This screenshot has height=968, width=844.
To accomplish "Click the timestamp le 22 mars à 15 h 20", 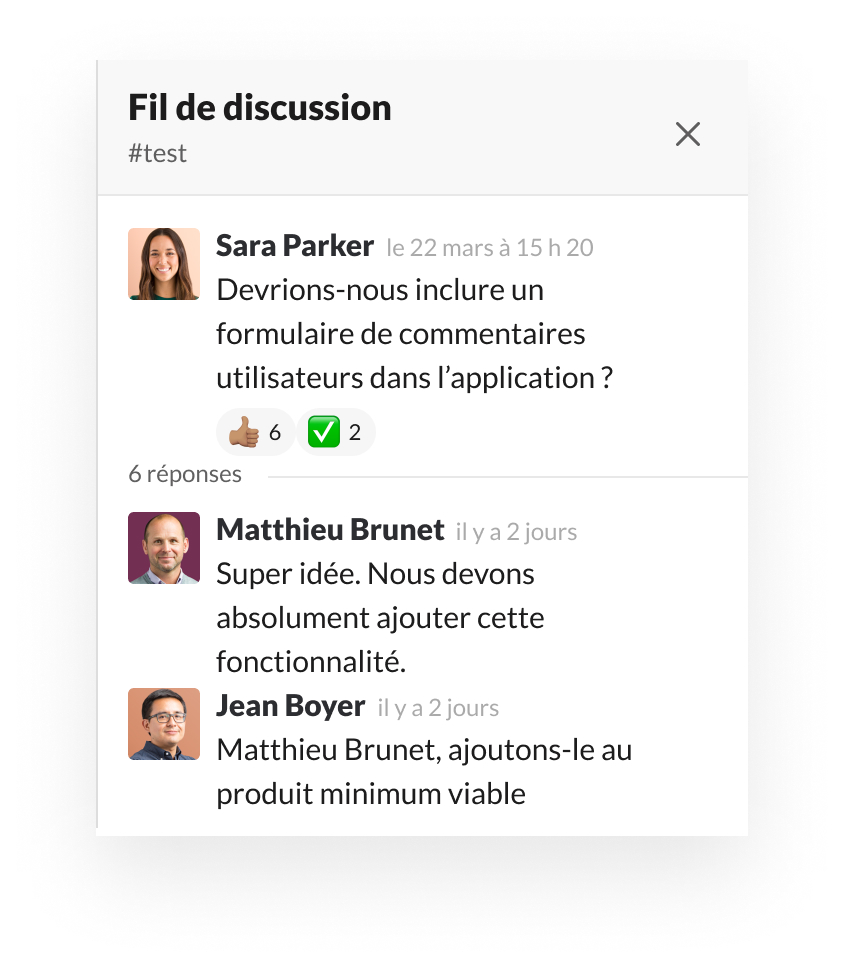I will 490,248.
